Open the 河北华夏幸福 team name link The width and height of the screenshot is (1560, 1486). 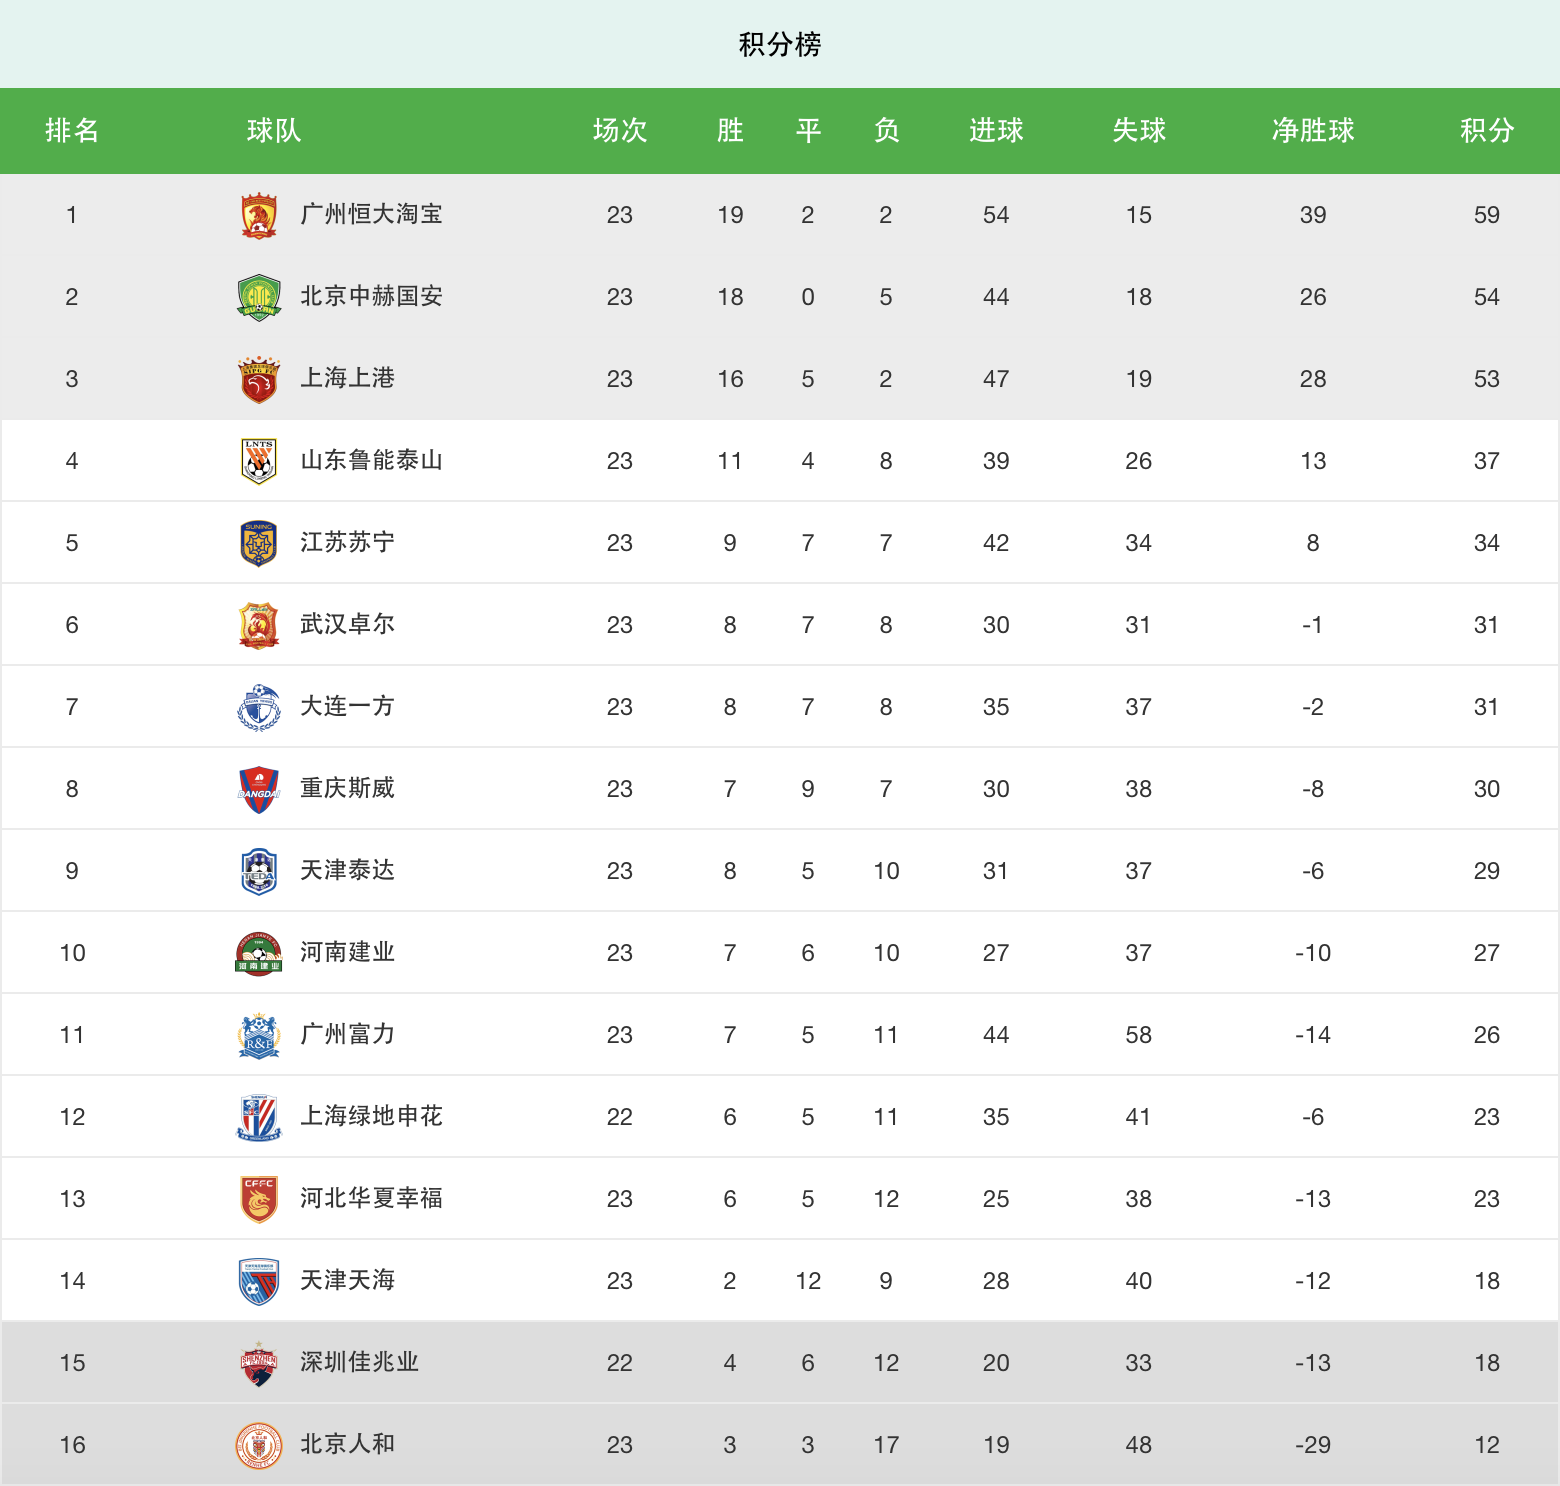click(371, 1199)
